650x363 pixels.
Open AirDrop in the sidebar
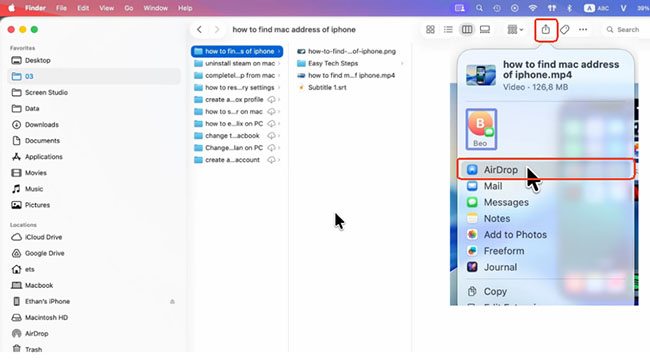(x=94, y=334)
